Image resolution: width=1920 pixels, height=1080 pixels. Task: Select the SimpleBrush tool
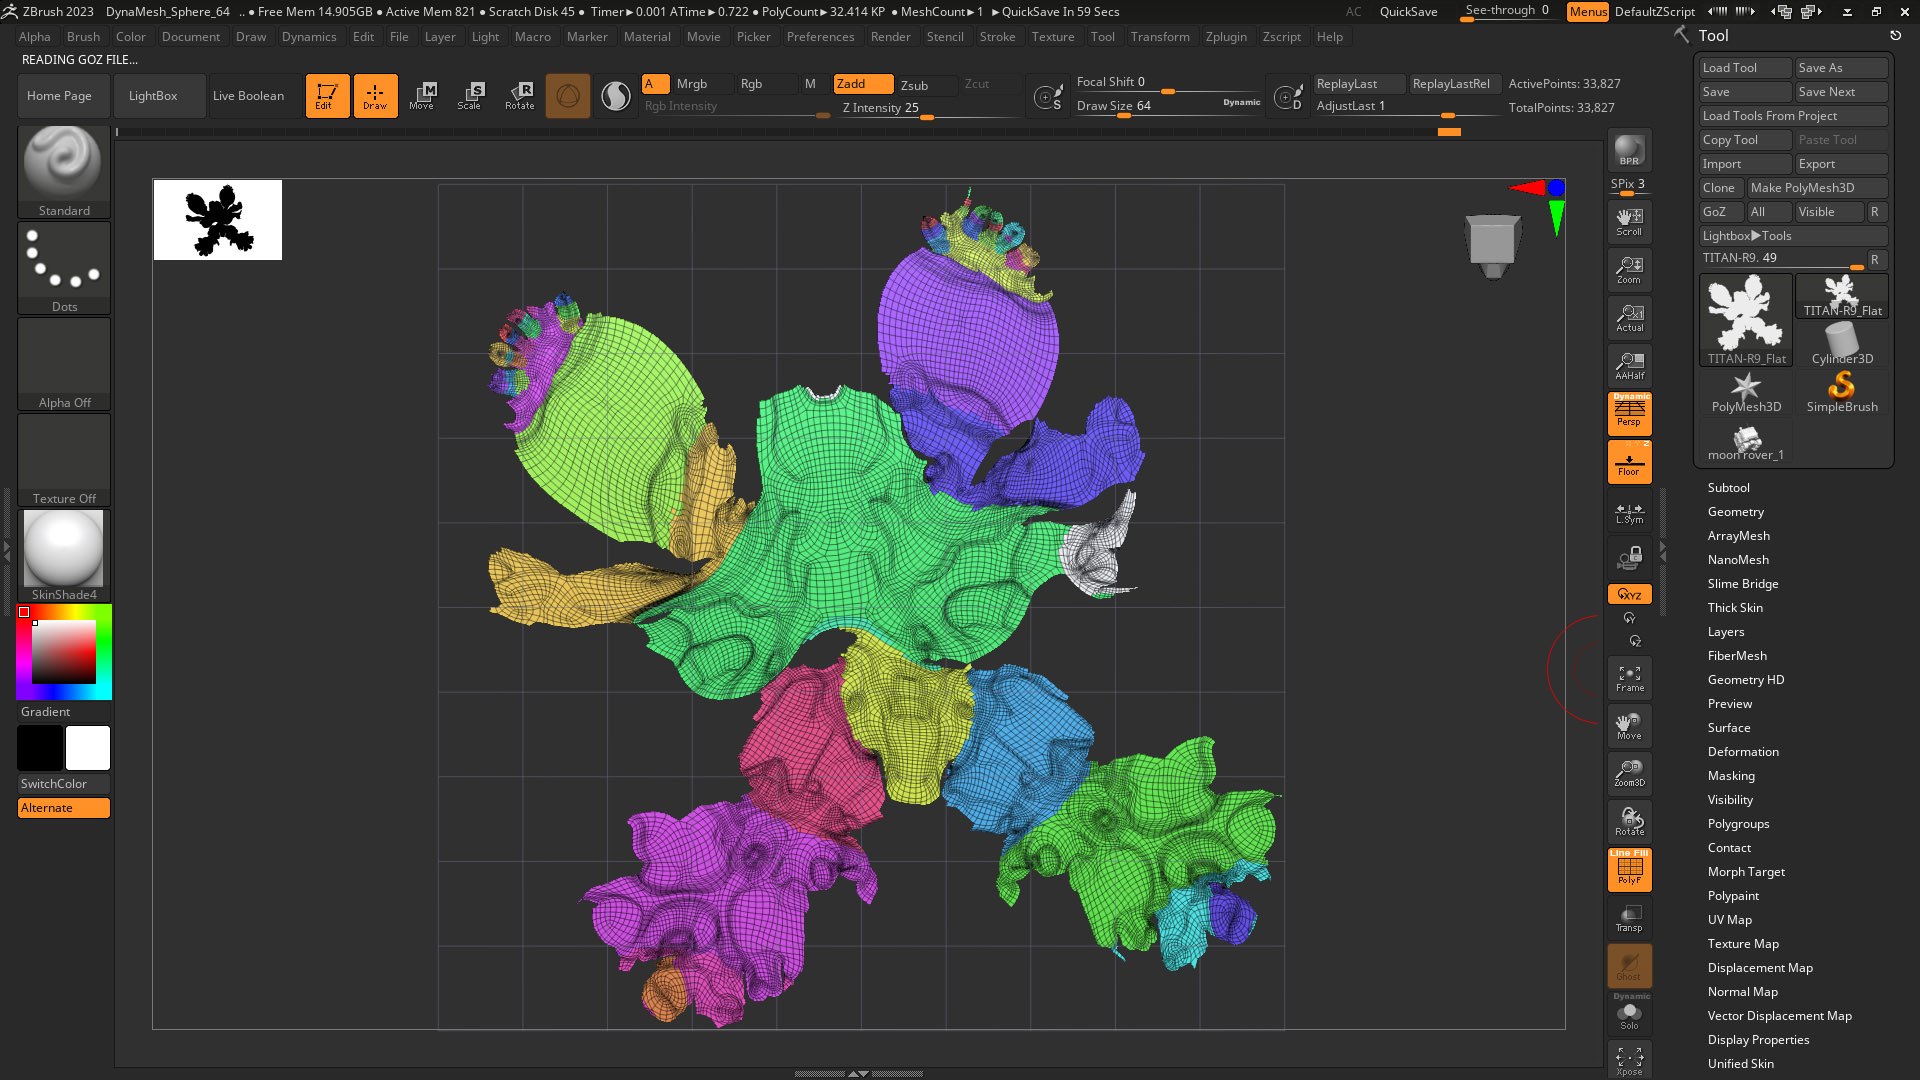[x=1842, y=391]
